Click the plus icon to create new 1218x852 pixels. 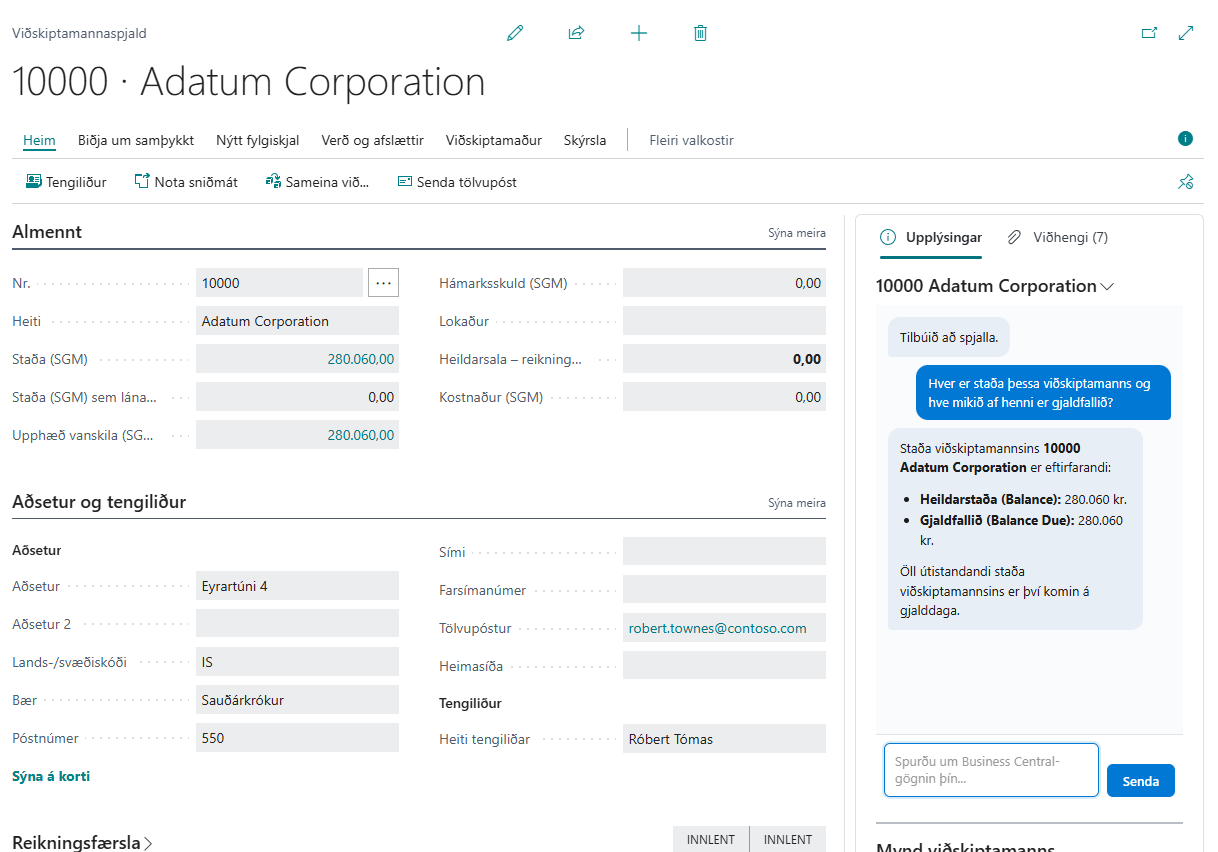click(x=639, y=33)
